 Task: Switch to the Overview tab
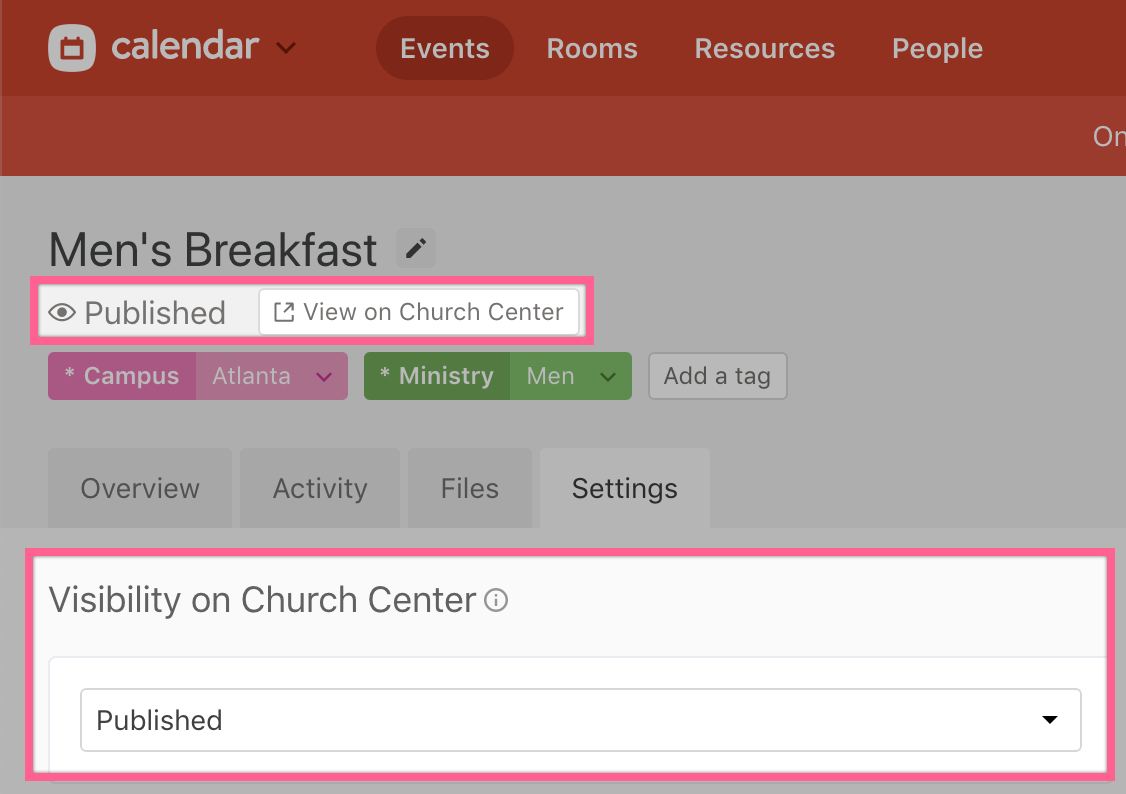click(140, 488)
